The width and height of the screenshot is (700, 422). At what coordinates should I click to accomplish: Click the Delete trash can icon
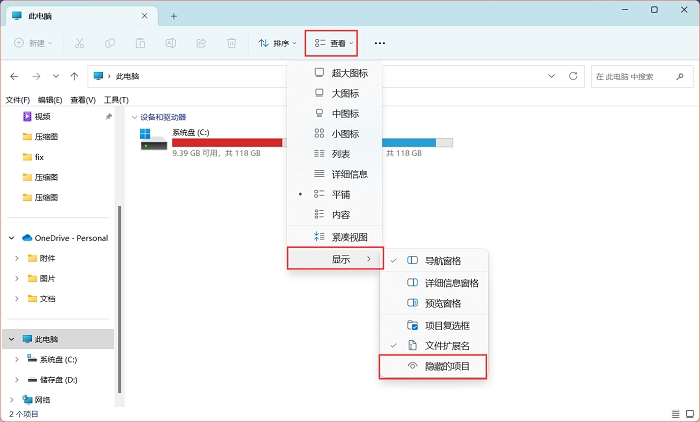point(231,43)
